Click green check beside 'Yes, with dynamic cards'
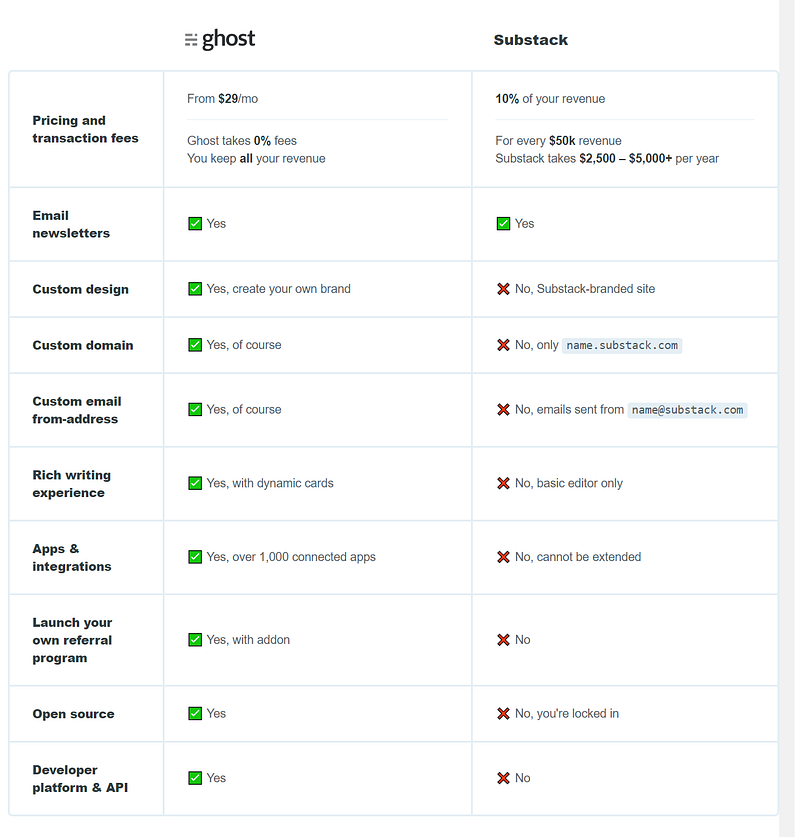Image resolution: width=800 pixels, height=837 pixels. [195, 483]
